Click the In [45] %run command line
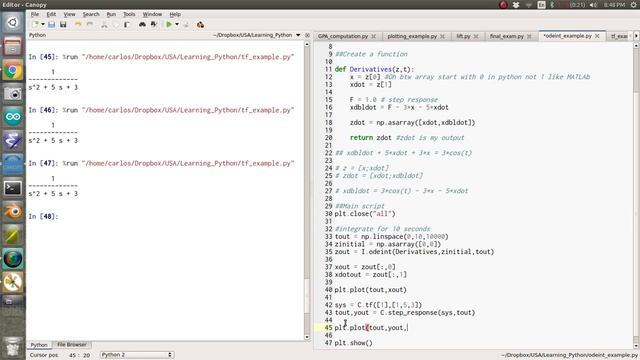640x360 pixels. (161, 57)
